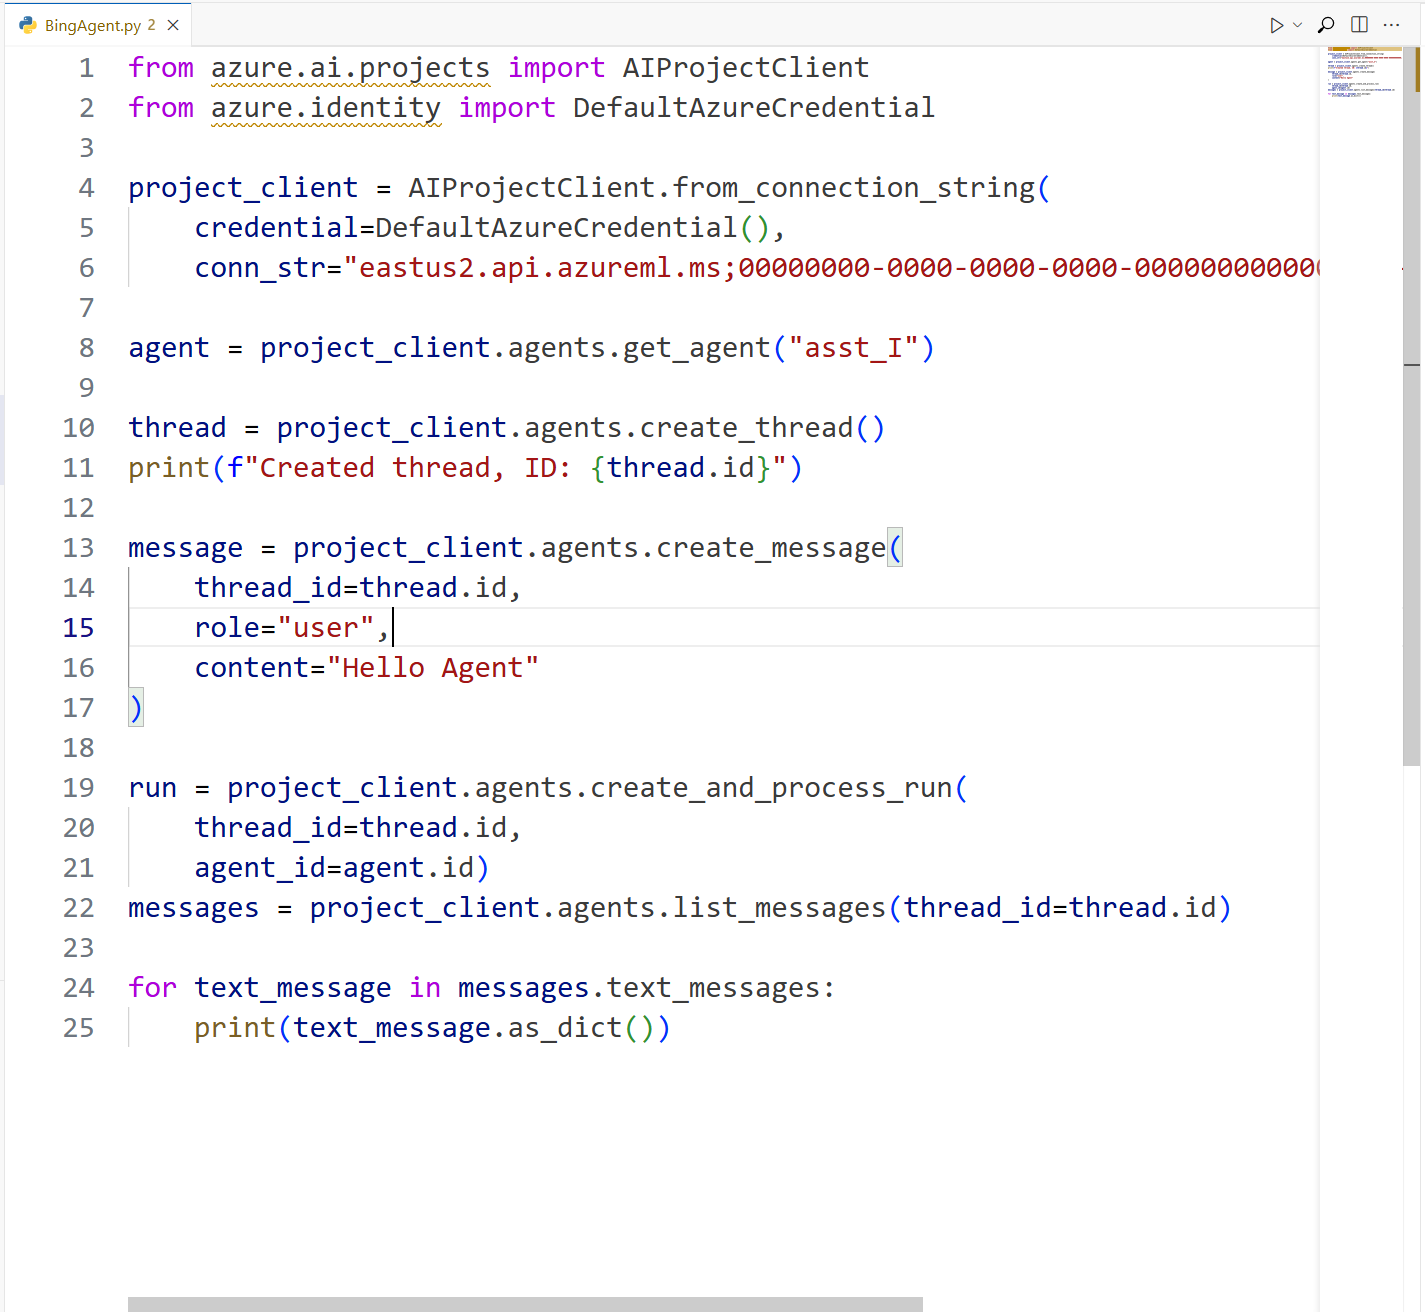This screenshot has height=1312, width=1425.
Task: Click the "asst_I" string on line 8
Action: (855, 347)
